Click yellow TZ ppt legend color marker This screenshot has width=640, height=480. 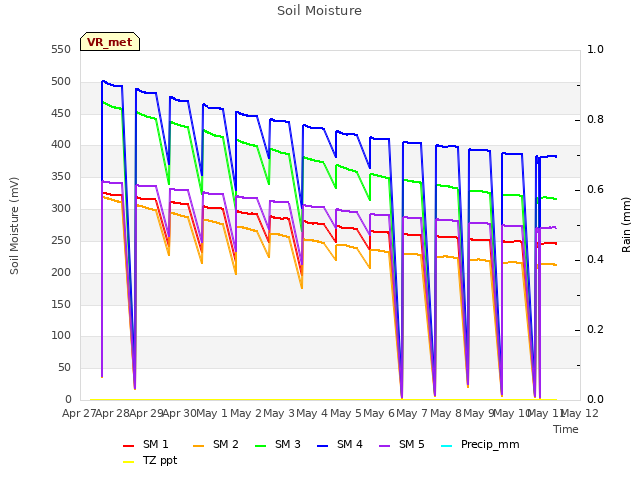129,462
